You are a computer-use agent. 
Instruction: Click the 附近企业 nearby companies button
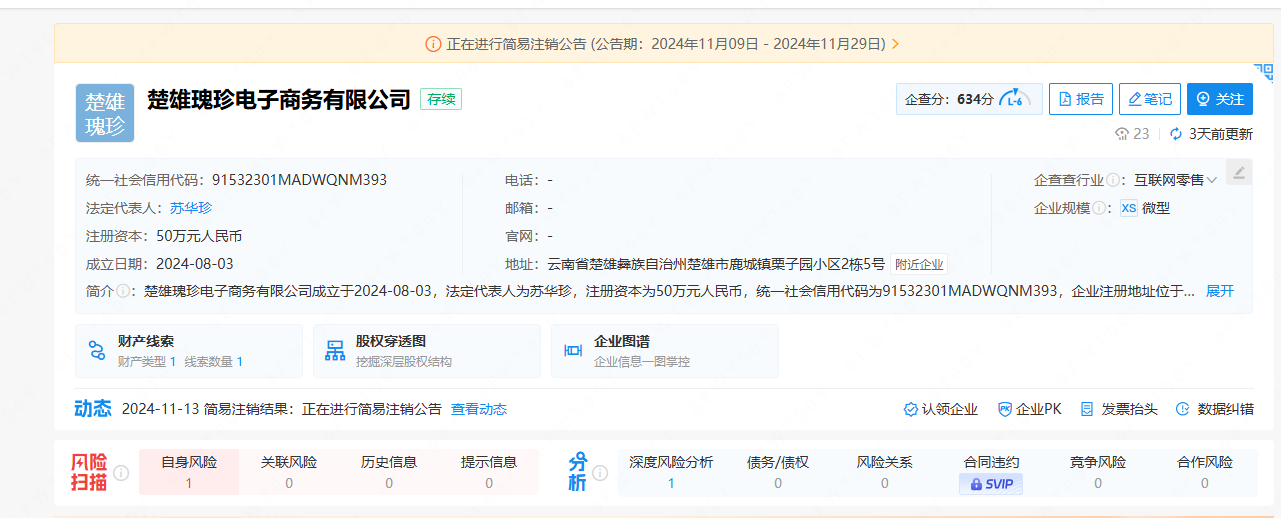(x=919, y=265)
